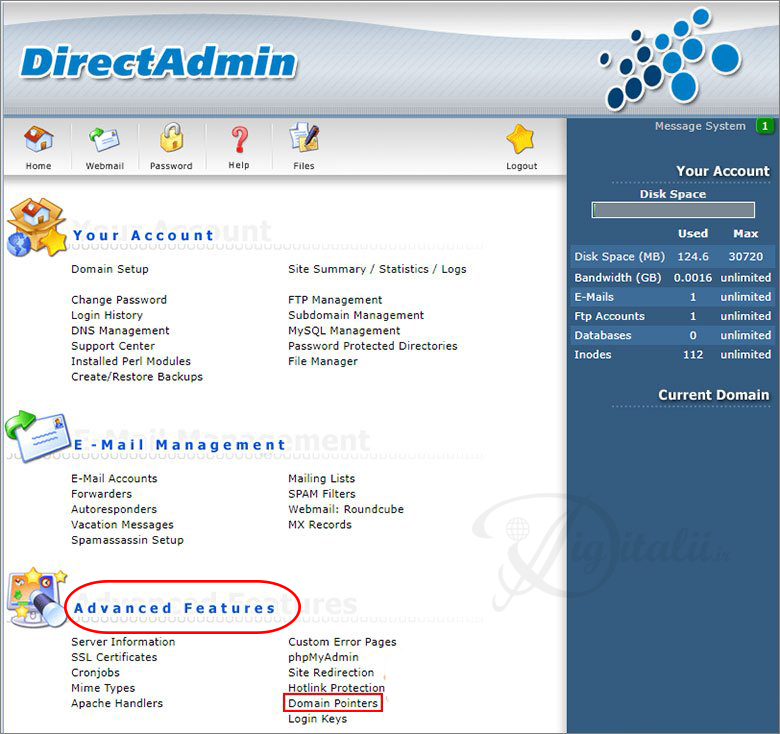Click the Advanced Features section heading
780x734 pixels.
[x=175, y=608]
